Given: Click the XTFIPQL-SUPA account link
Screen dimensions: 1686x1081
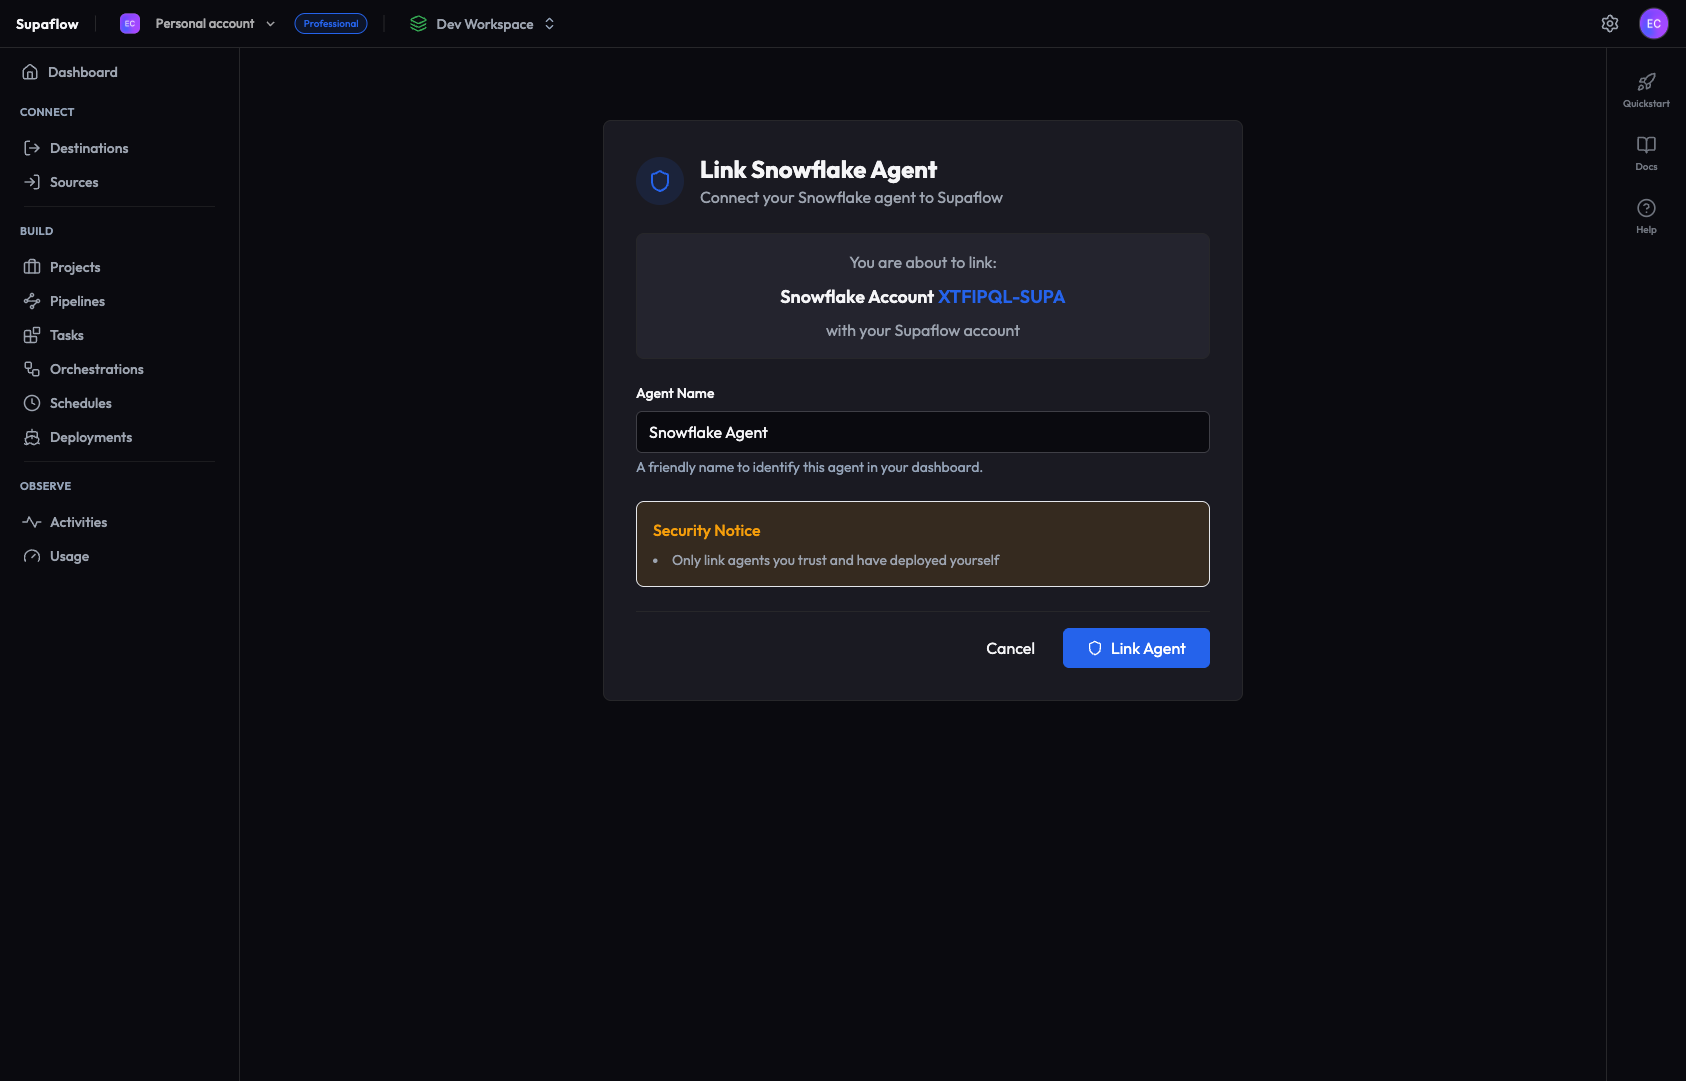Looking at the screenshot, I should (x=1000, y=297).
